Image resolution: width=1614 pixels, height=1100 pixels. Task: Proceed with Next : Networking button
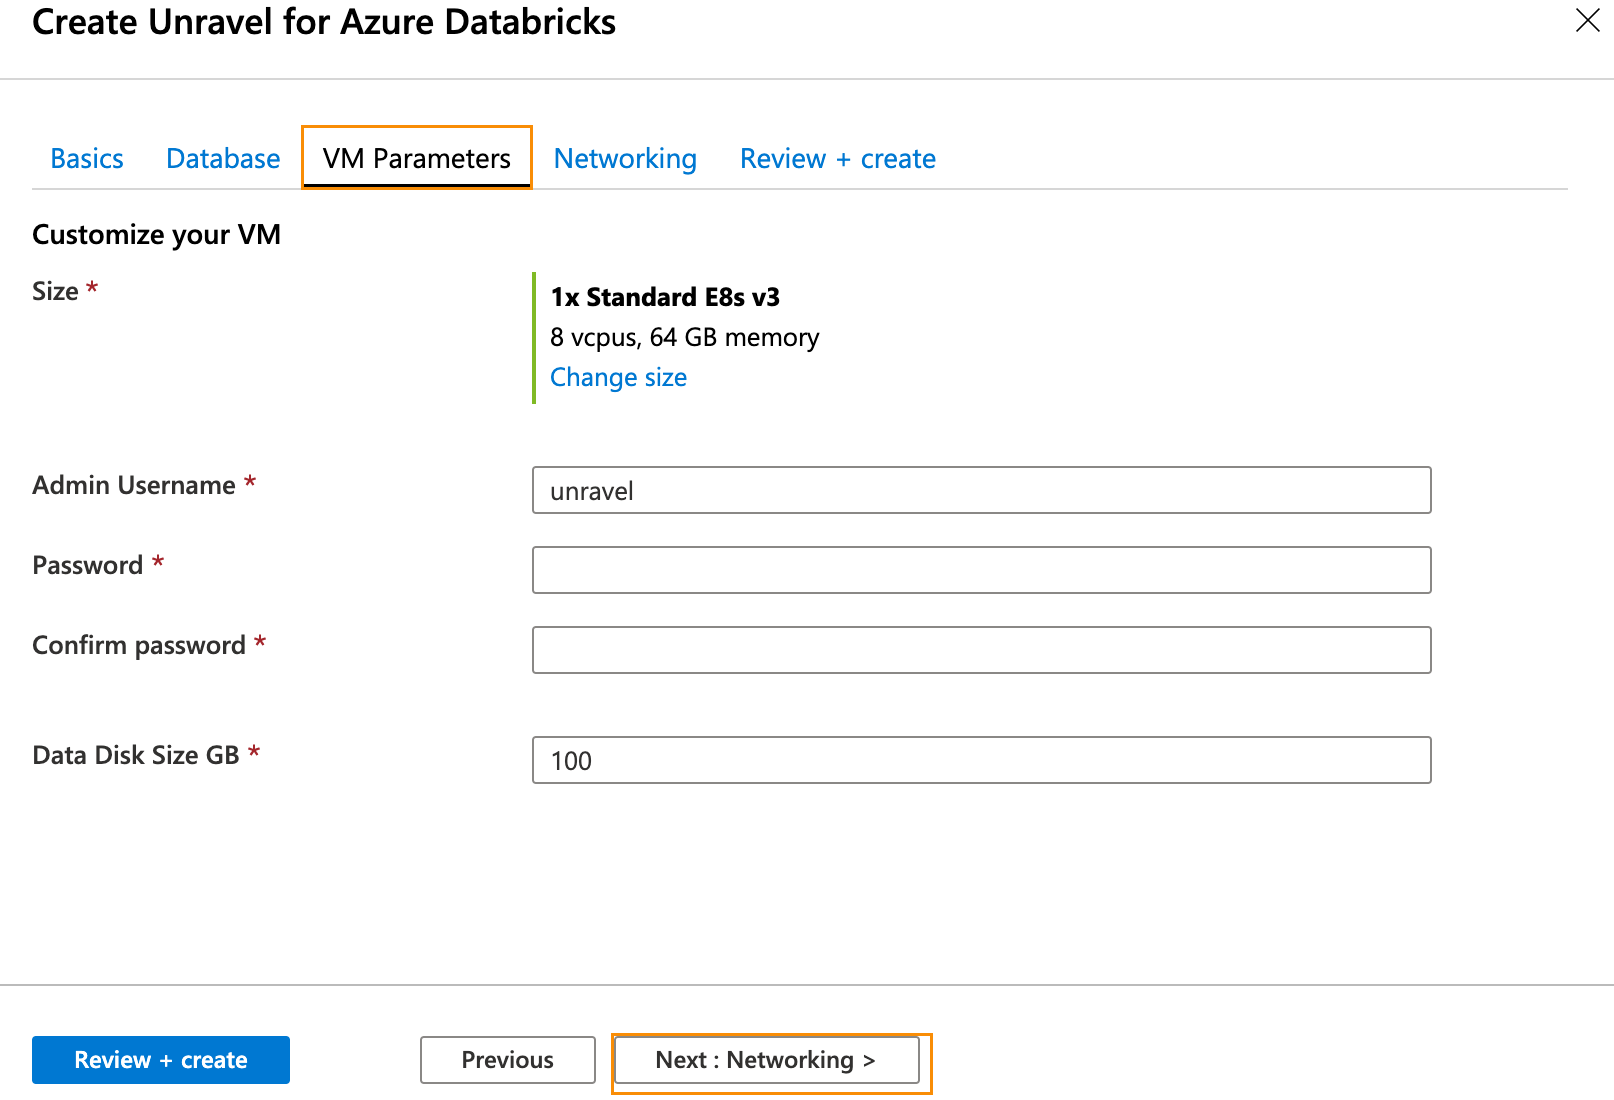[x=767, y=1060]
